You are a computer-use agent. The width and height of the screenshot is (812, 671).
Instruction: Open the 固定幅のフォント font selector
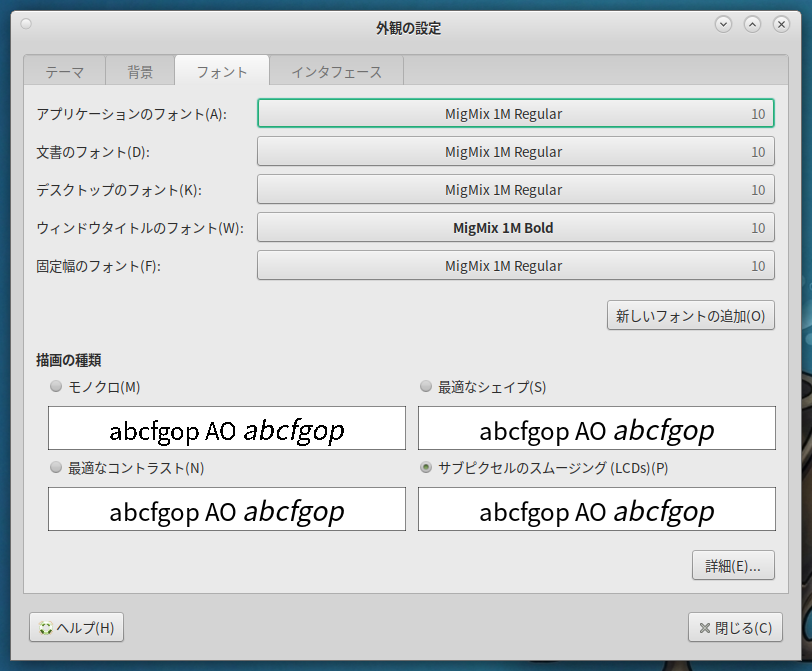[516, 266]
